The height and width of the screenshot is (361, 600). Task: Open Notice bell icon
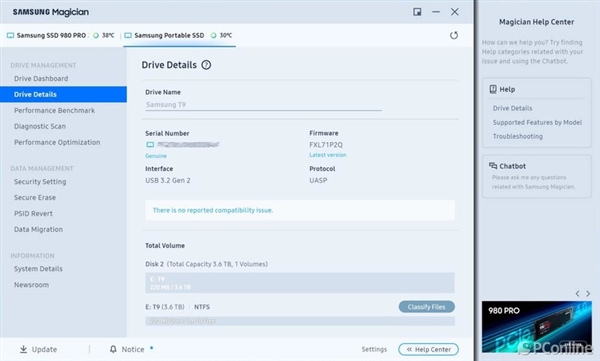point(113,349)
